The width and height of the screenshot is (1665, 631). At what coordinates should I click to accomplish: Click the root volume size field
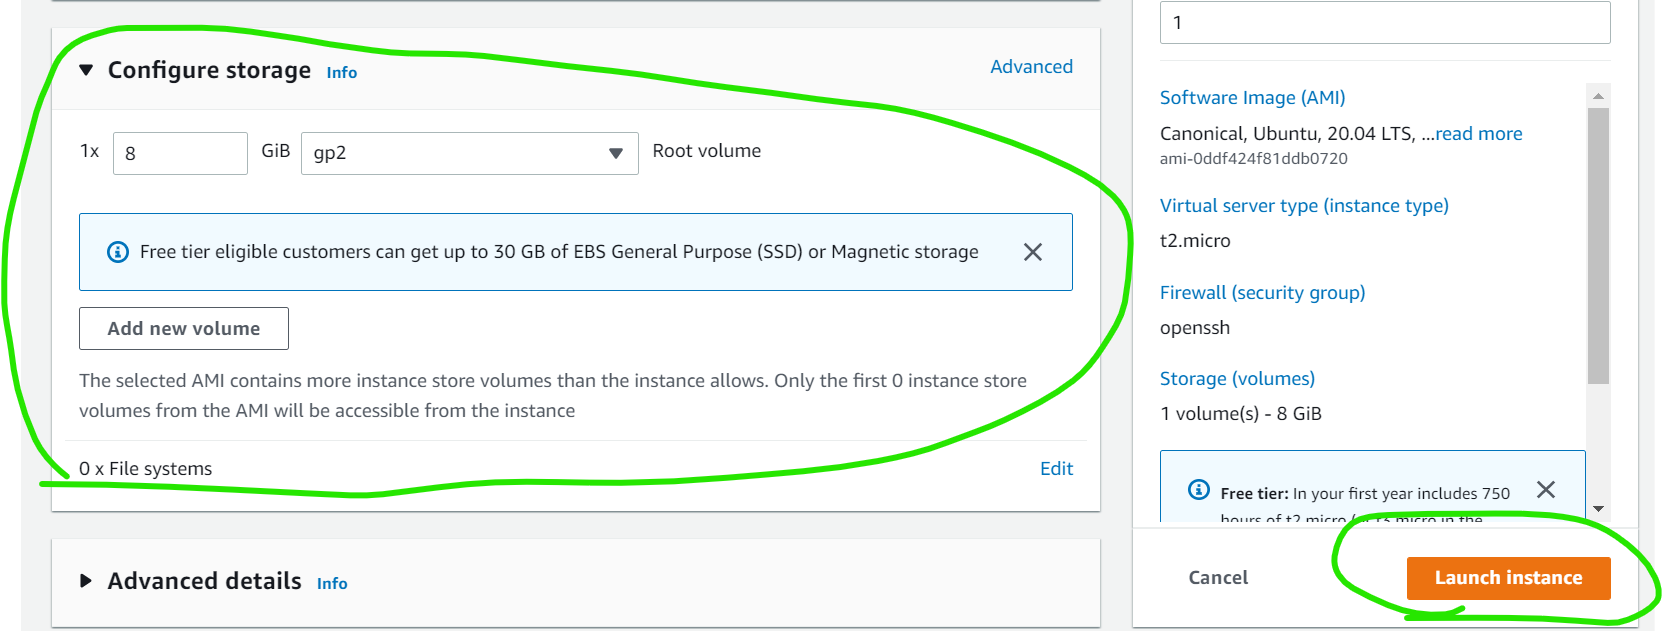click(180, 154)
